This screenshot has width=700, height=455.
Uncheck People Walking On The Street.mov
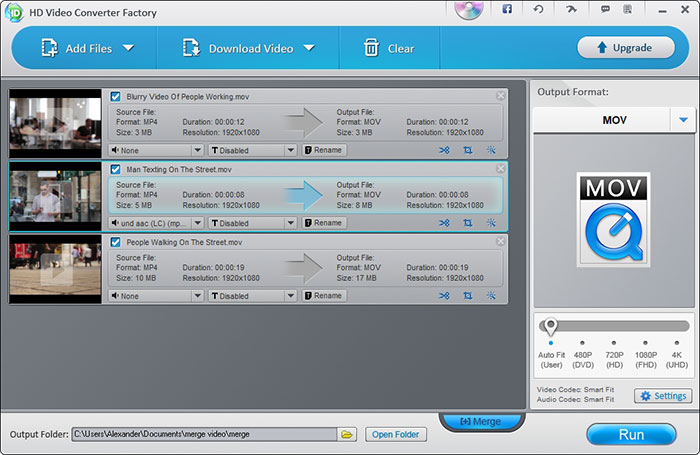click(x=116, y=242)
